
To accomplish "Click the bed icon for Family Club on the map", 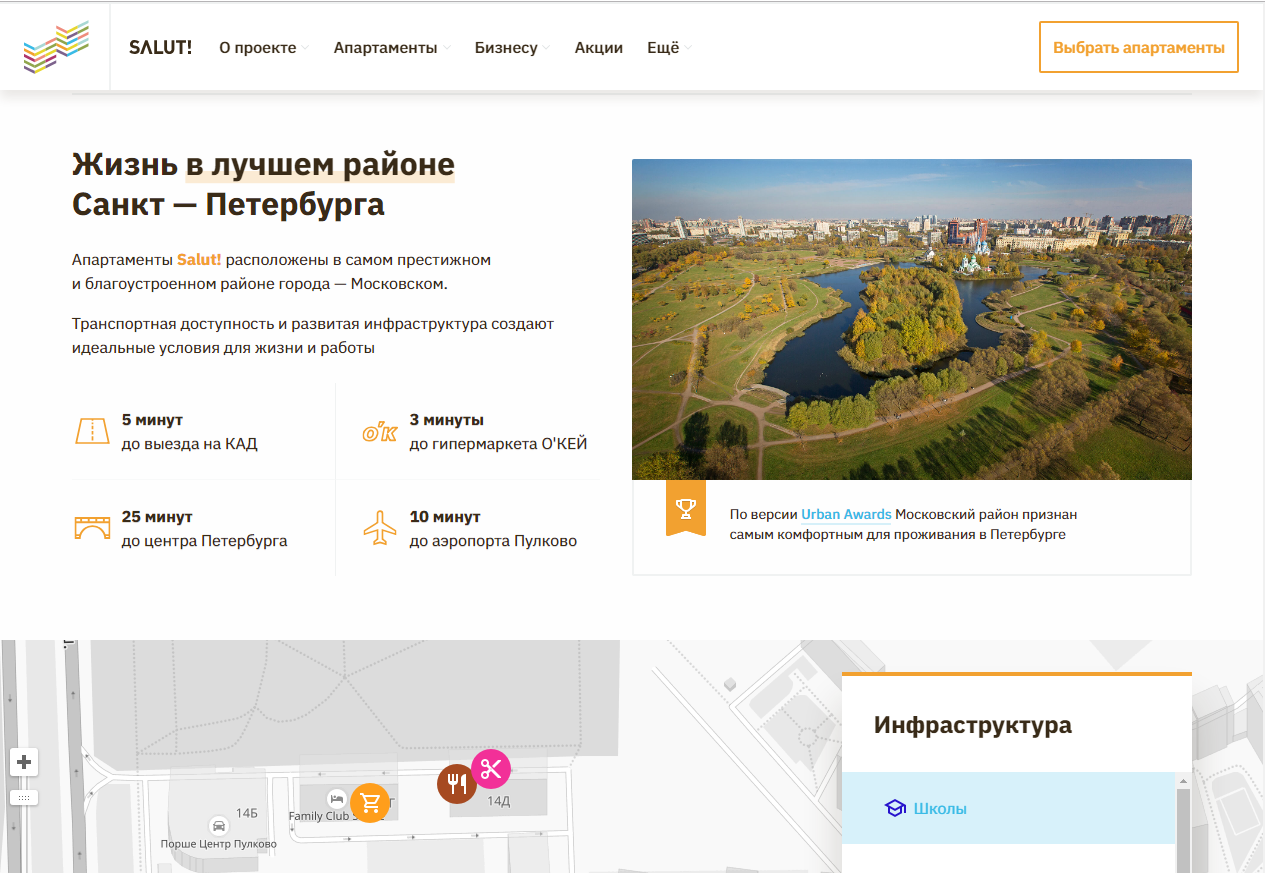I will (337, 798).
